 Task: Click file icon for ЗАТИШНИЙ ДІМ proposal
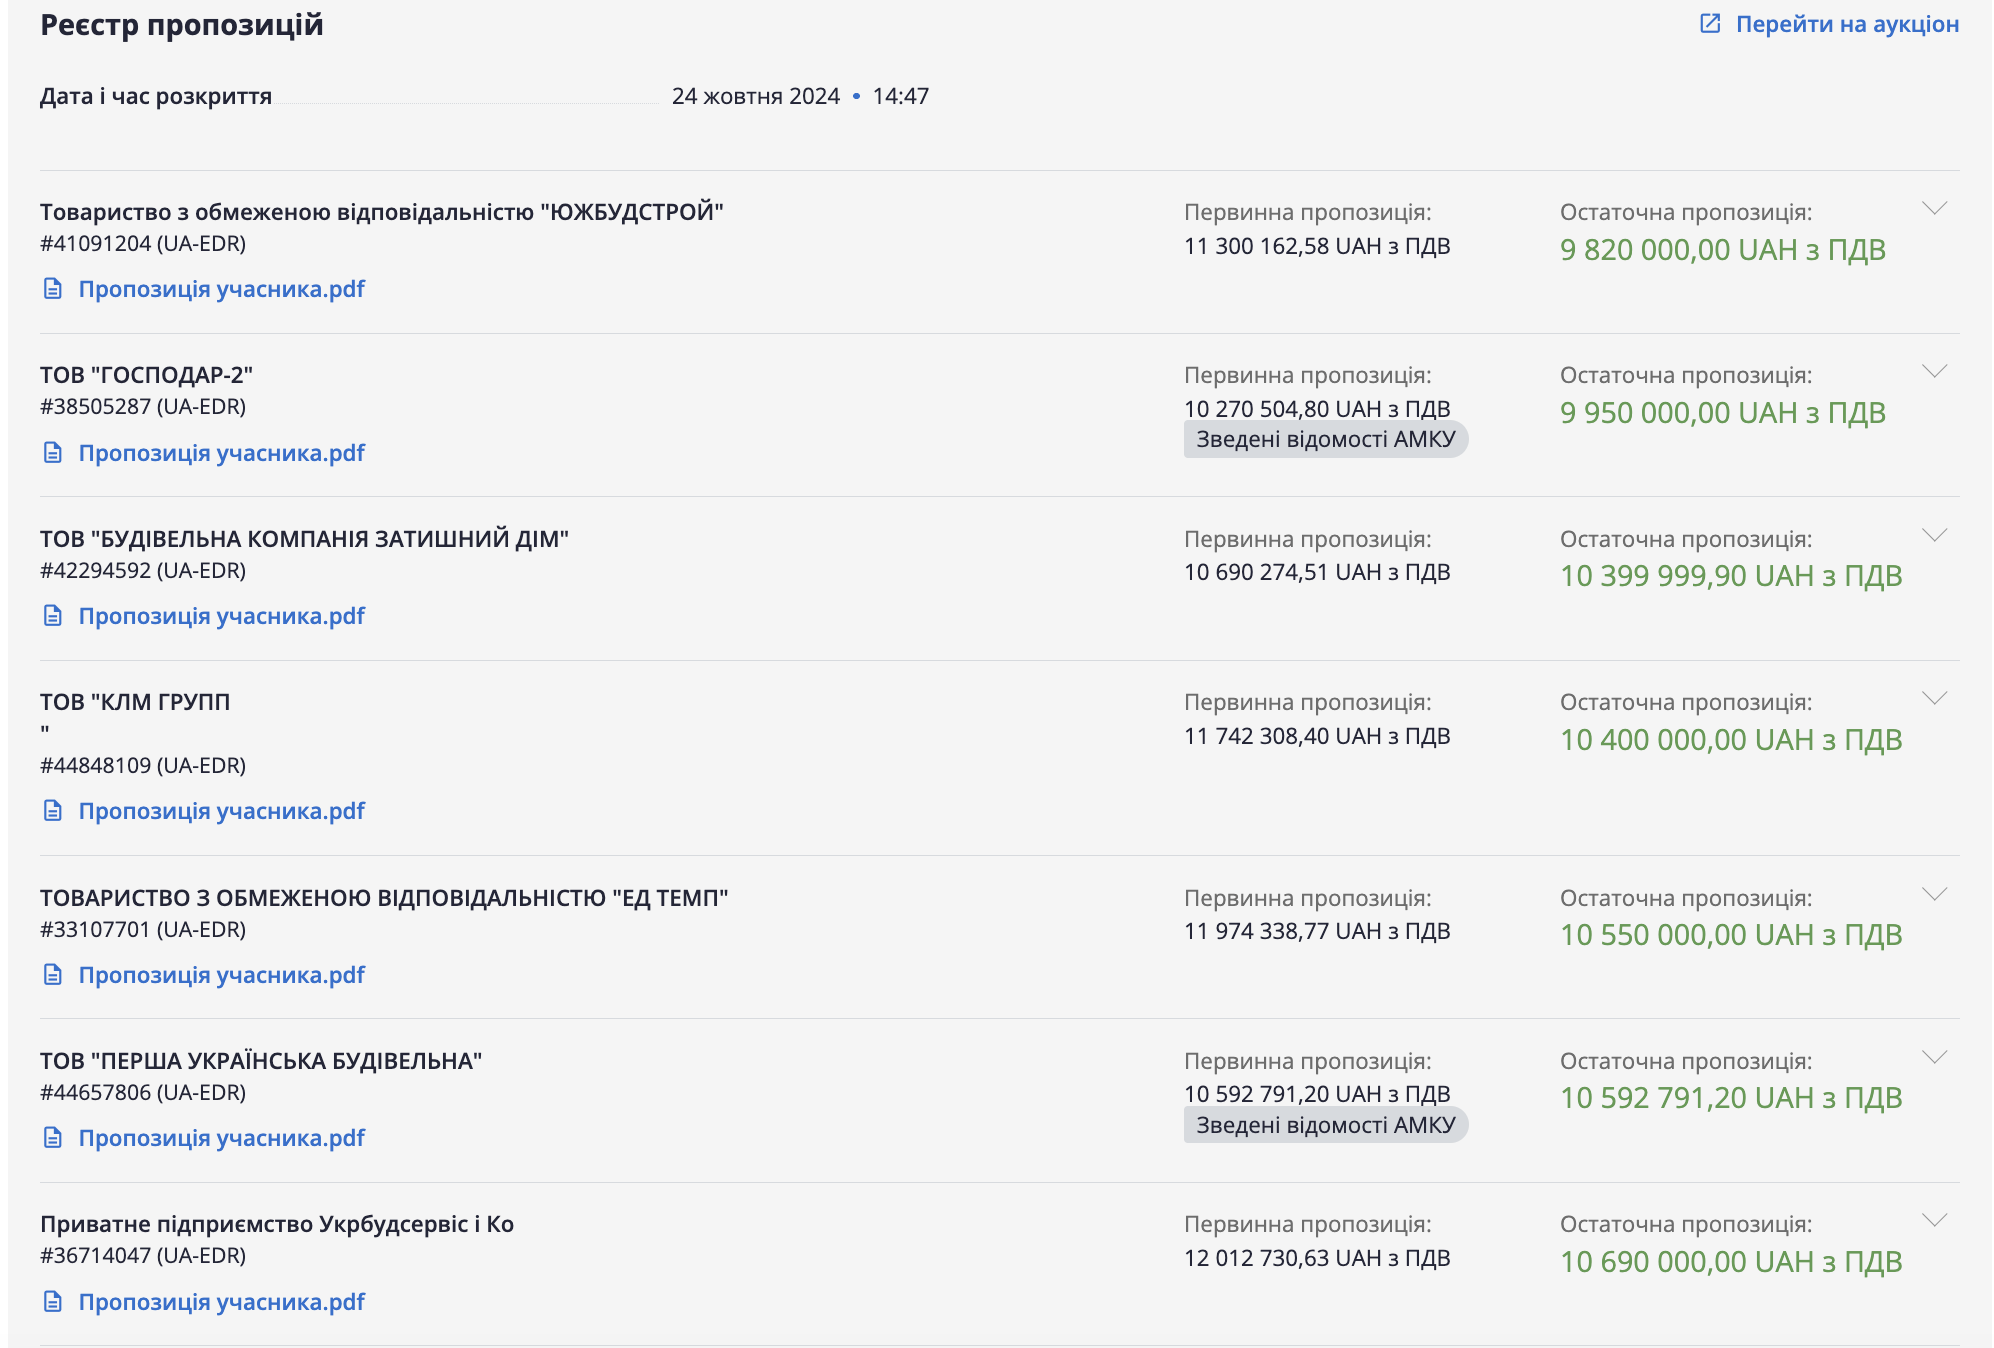pos(53,616)
